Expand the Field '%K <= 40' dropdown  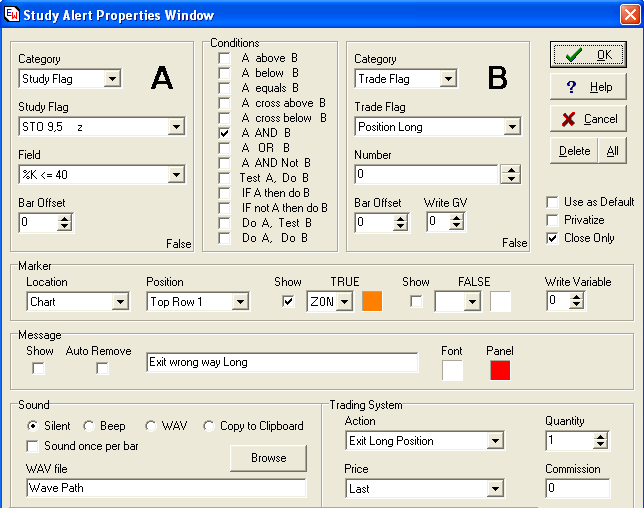coord(176,176)
